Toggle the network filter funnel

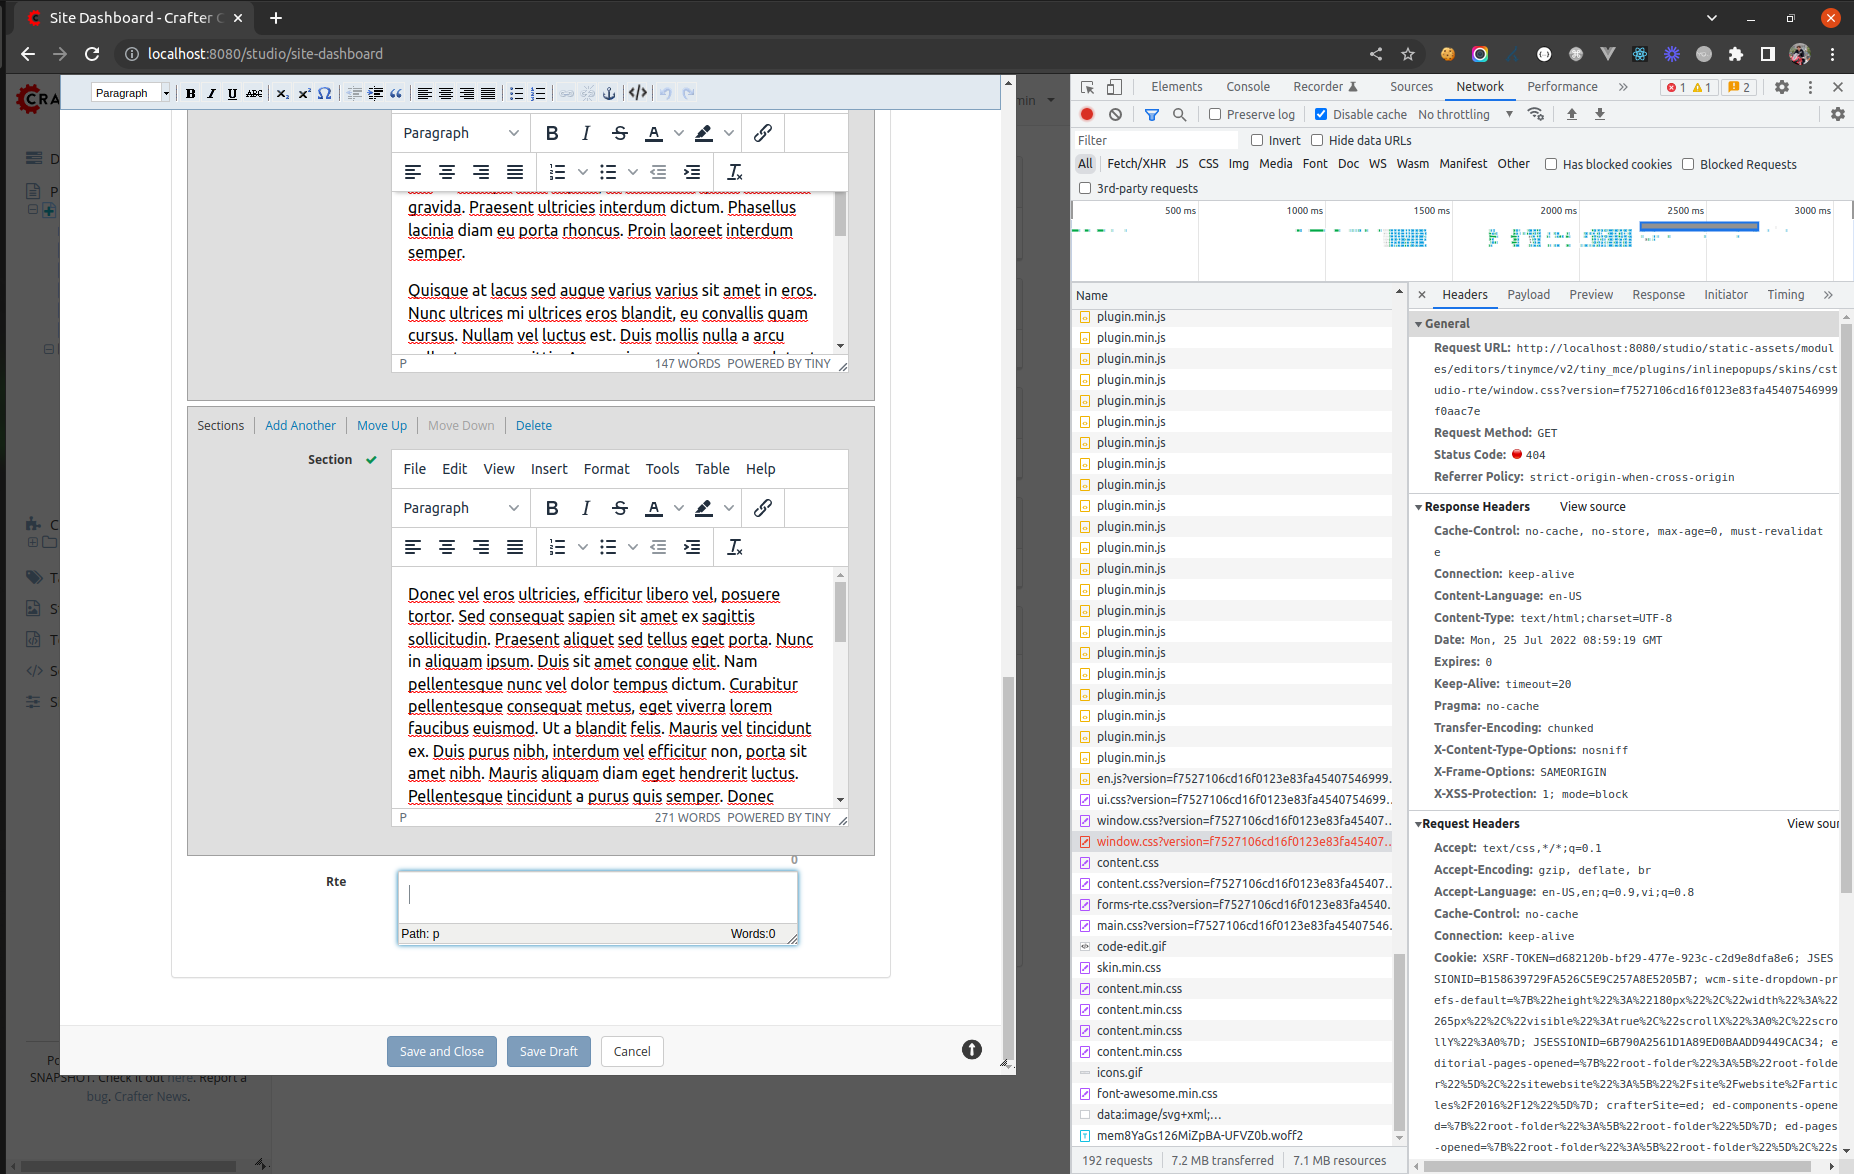[1152, 114]
